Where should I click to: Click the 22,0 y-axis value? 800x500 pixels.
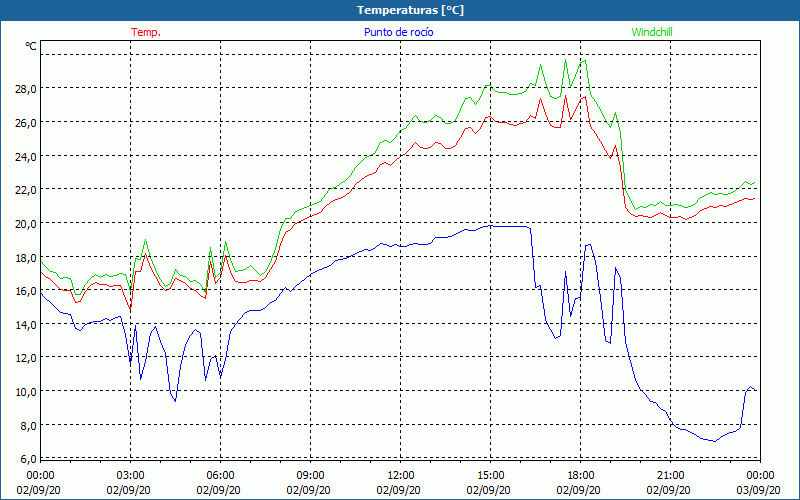pyautogui.click(x=25, y=190)
